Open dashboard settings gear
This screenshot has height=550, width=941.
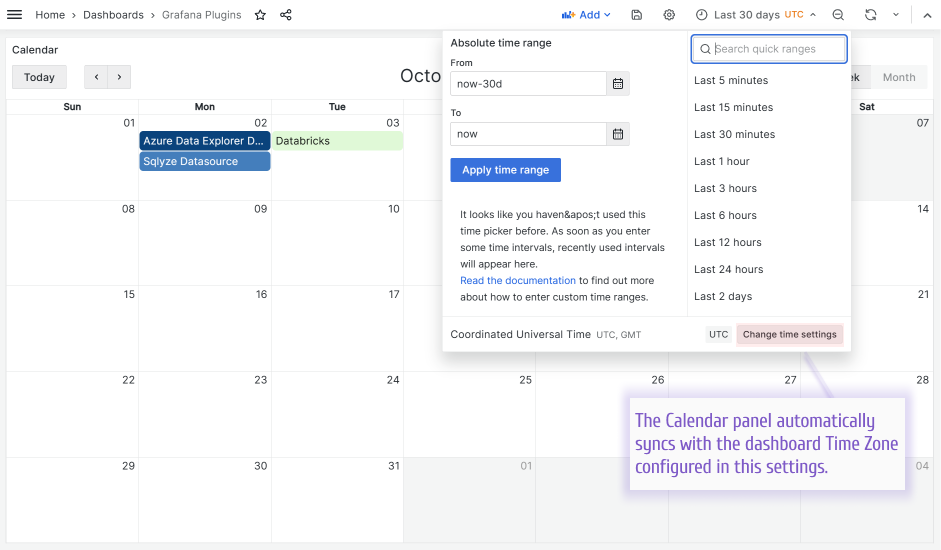669,15
